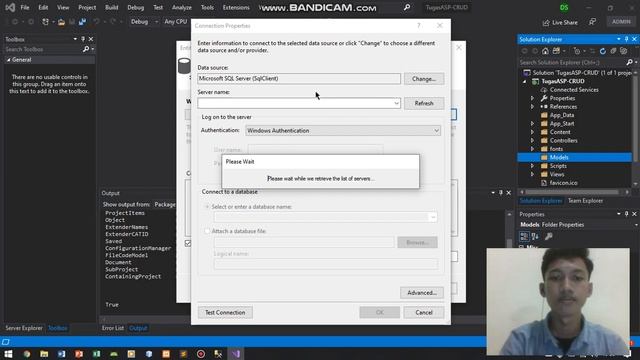The image size is (640, 360).
Task: Select the Models folder in Solution Explorer
Action: pos(559,158)
